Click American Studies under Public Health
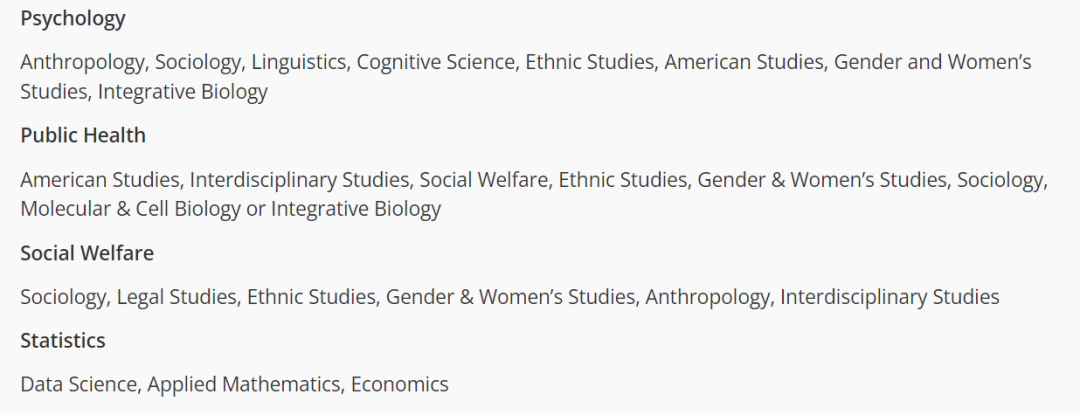Viewport: 1080px width, 415px height. pyautogui.click(x=100, y=180)
